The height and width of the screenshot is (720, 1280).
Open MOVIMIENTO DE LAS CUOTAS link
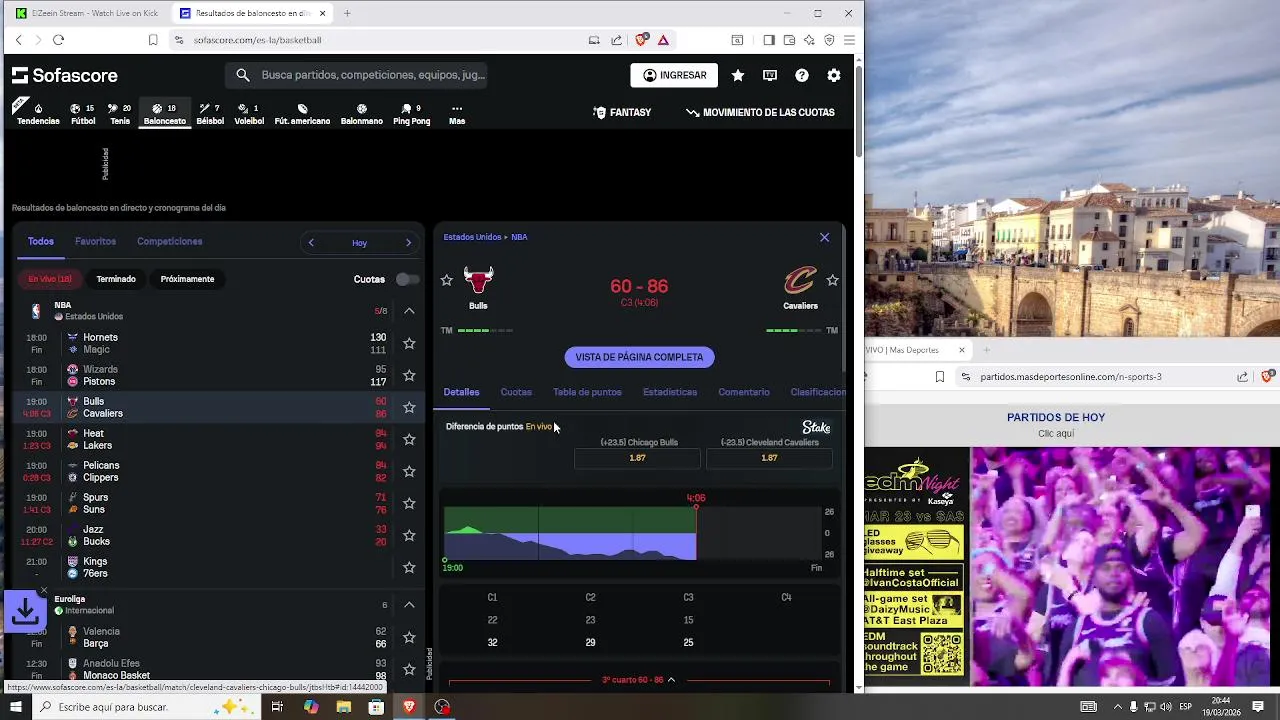pos(760,112)
